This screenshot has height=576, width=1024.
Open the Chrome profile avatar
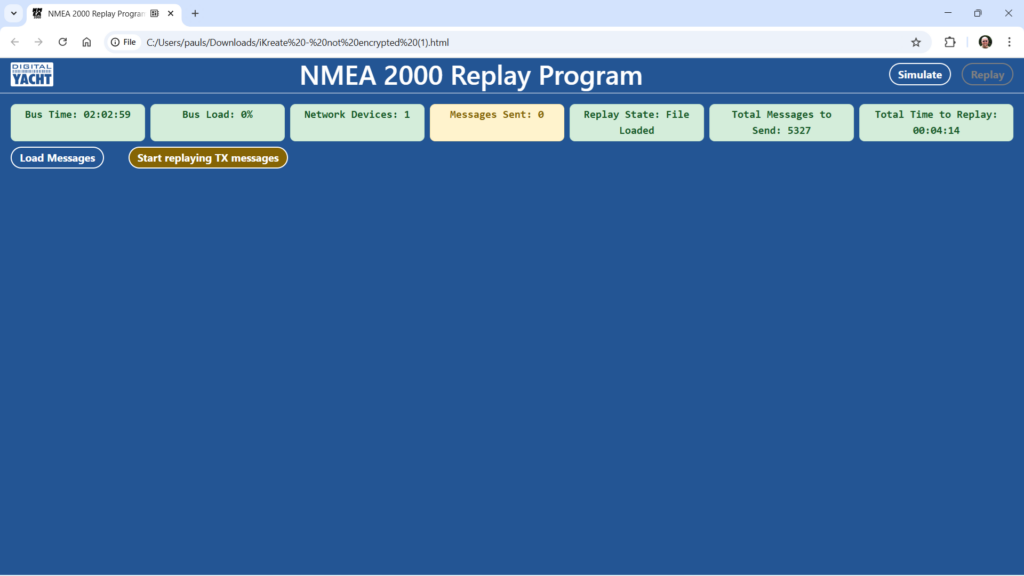(985, 42)
